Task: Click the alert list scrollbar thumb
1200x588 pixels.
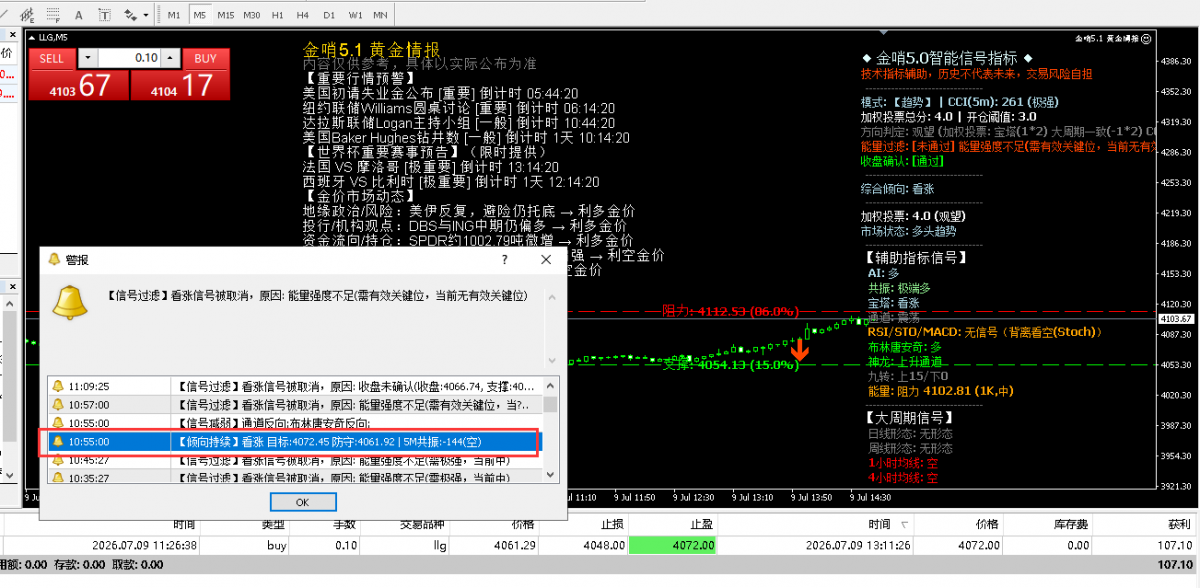Action: click(x=551, y=405)
